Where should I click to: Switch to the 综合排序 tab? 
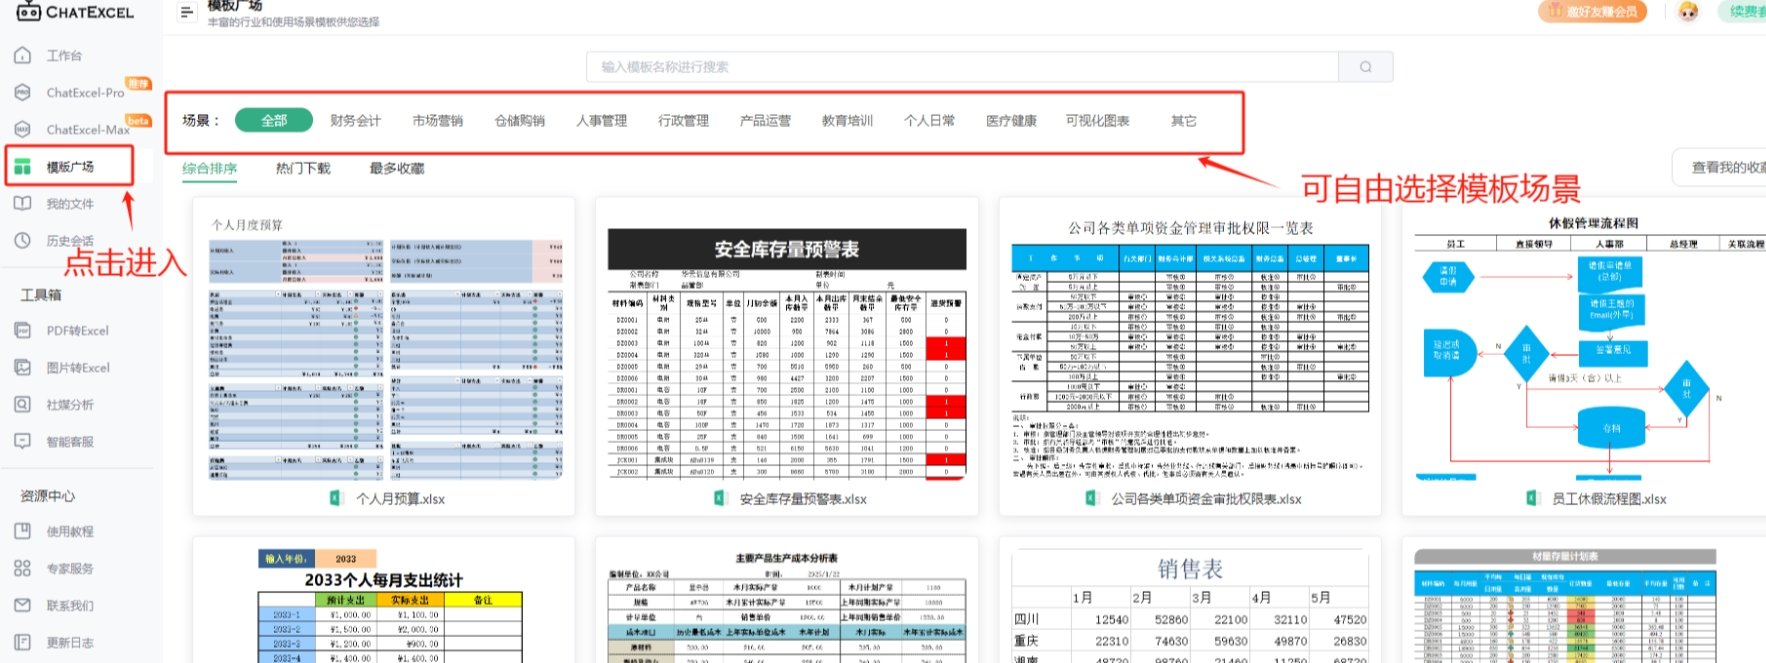[x=210, y=169]
